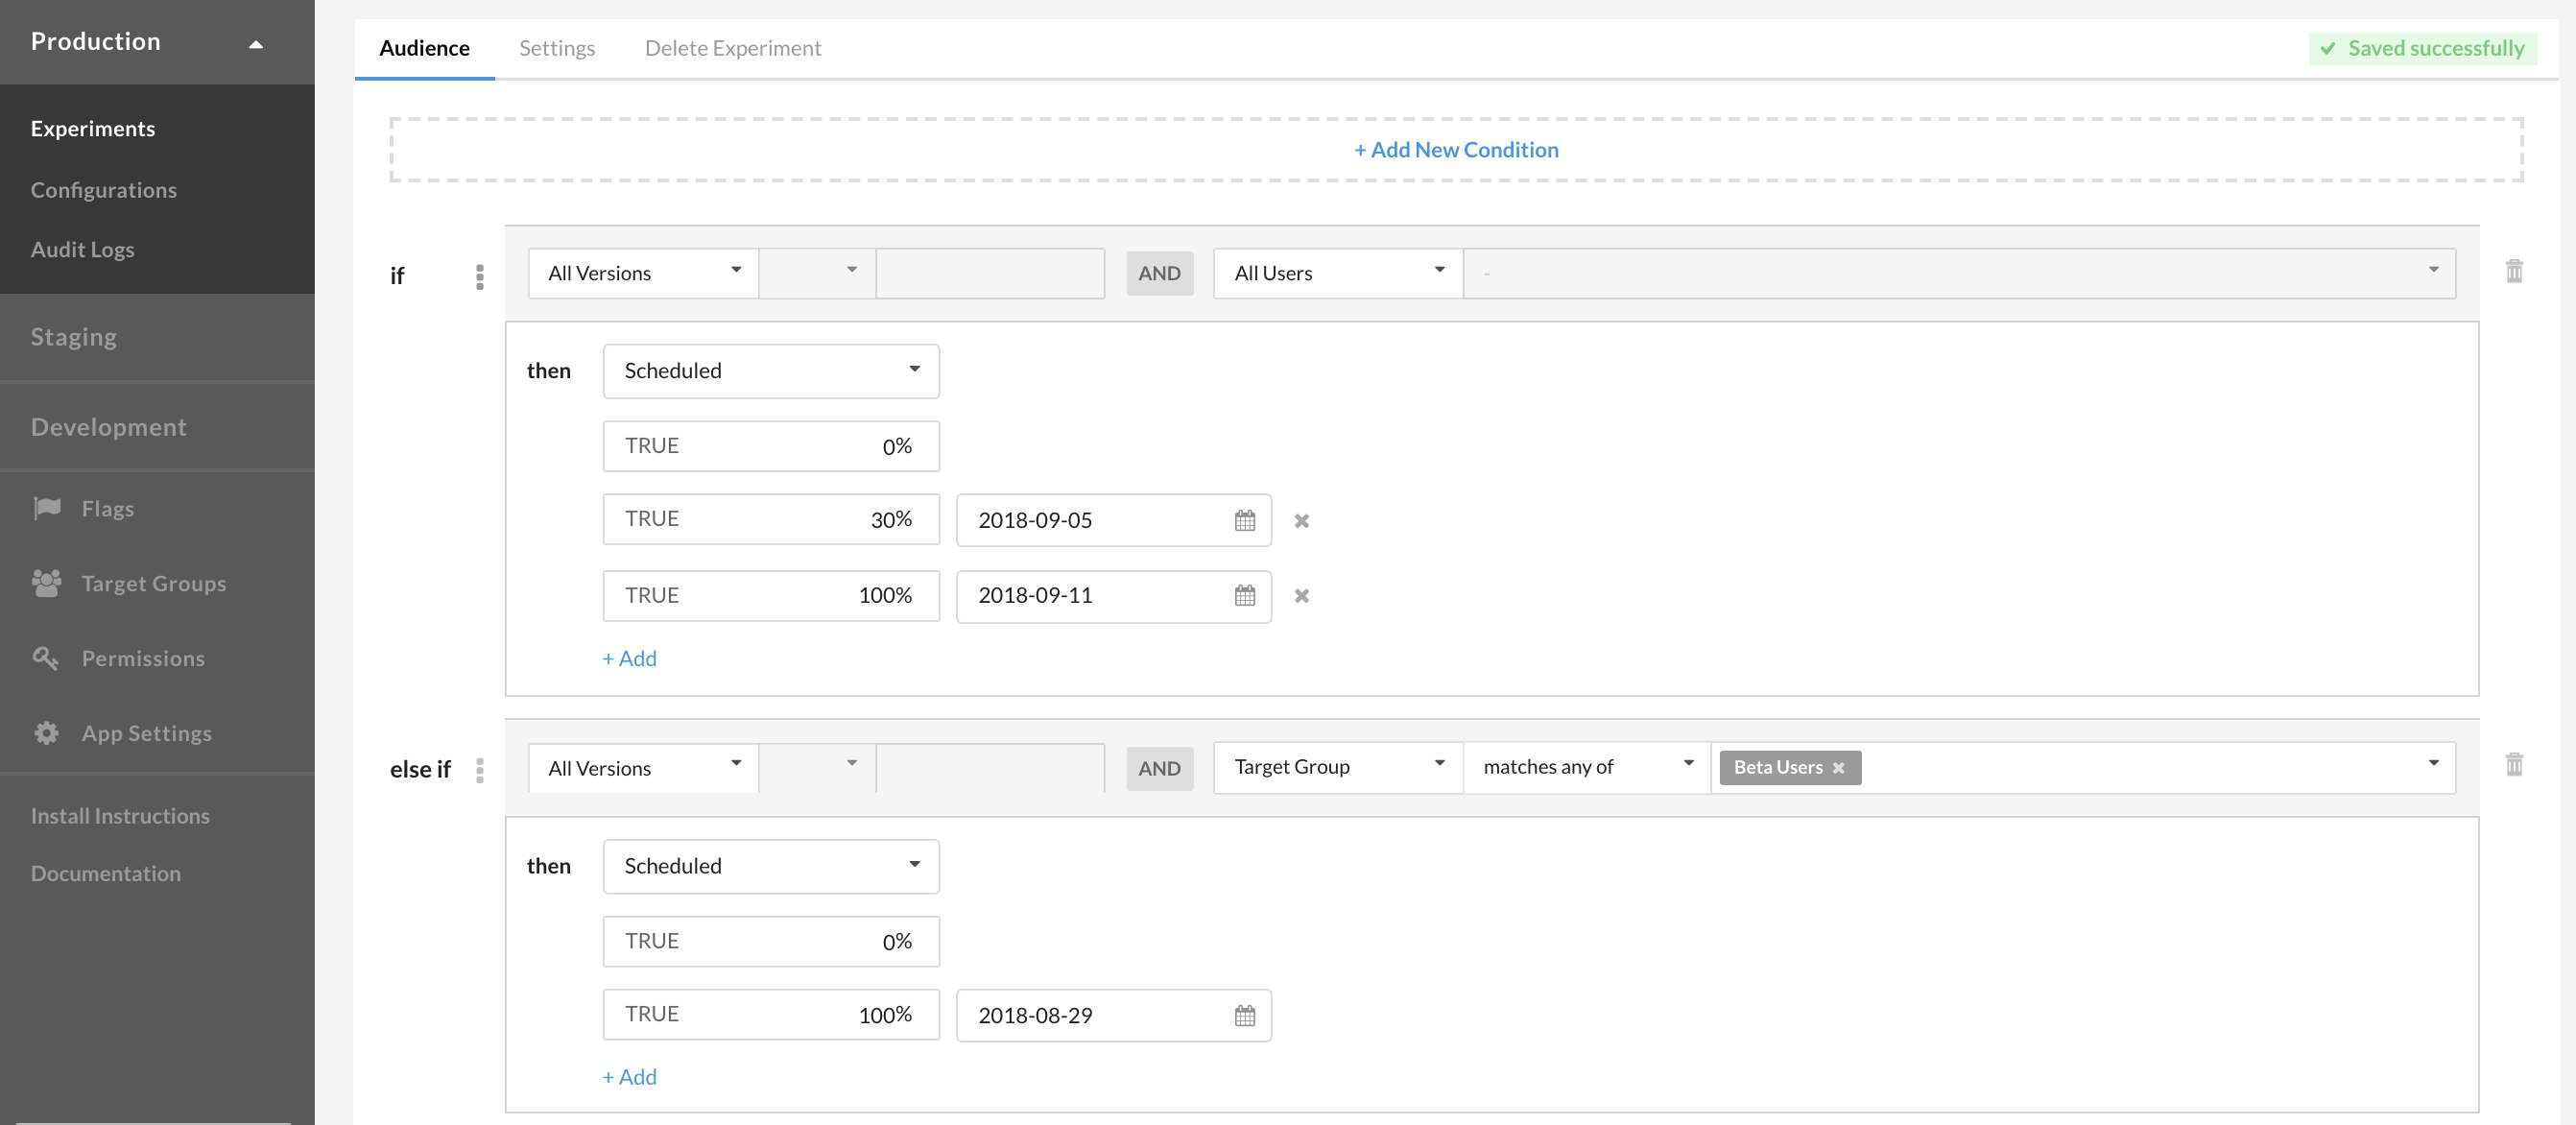Switch to the Settings tab
This screenshot has width=2576, height=1125.
tap(556, 48)
